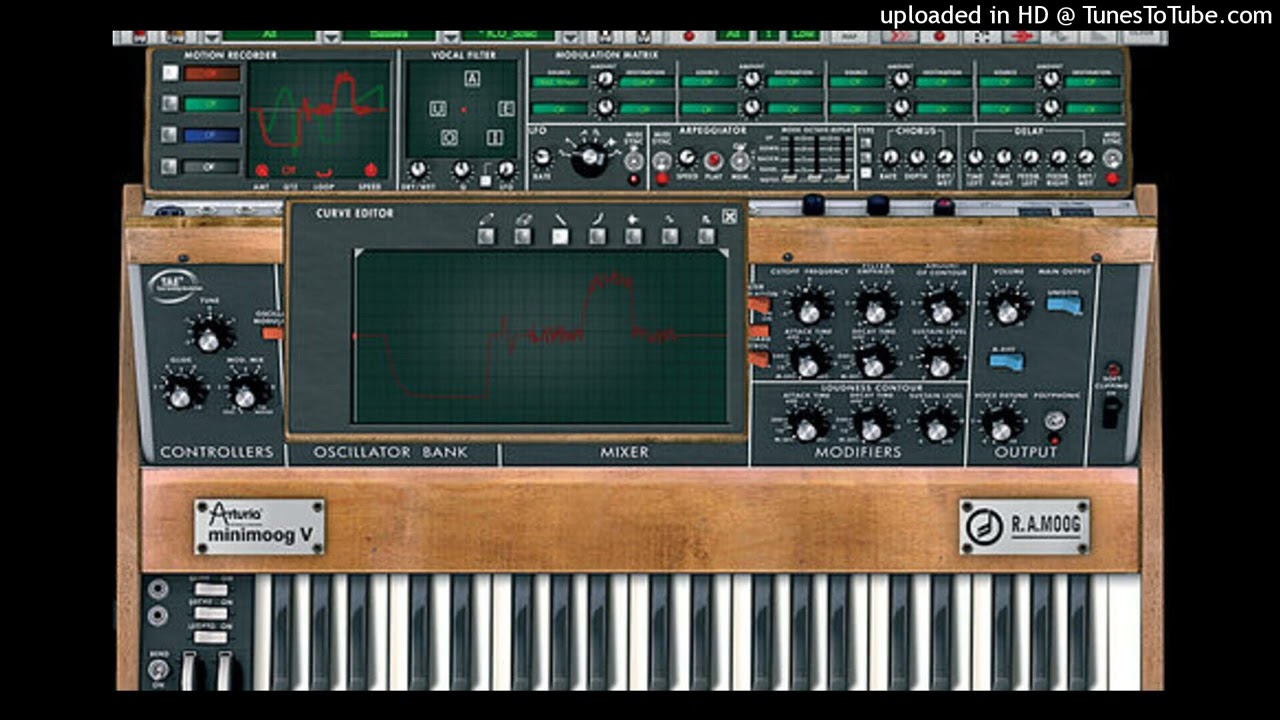Open the Mod Wheel source field in Modulation Matrix
This screenshot has width=1280, height=720.
(560, 81)
